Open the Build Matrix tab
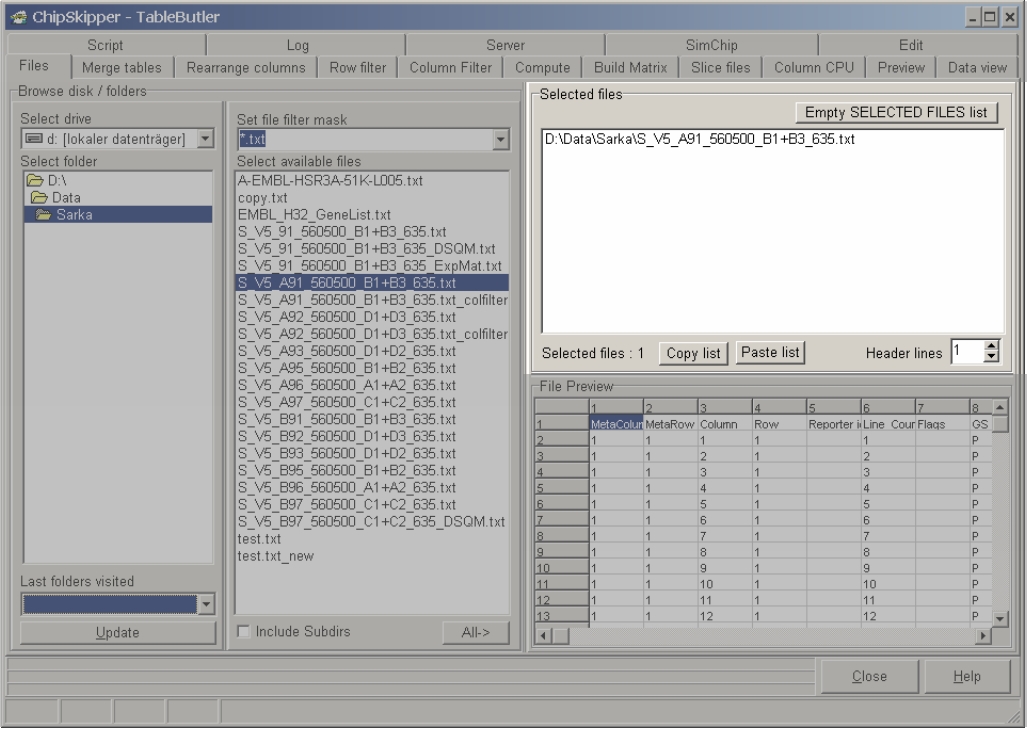Viewport: 1027px width, 729px height. [x=632, y=68]
